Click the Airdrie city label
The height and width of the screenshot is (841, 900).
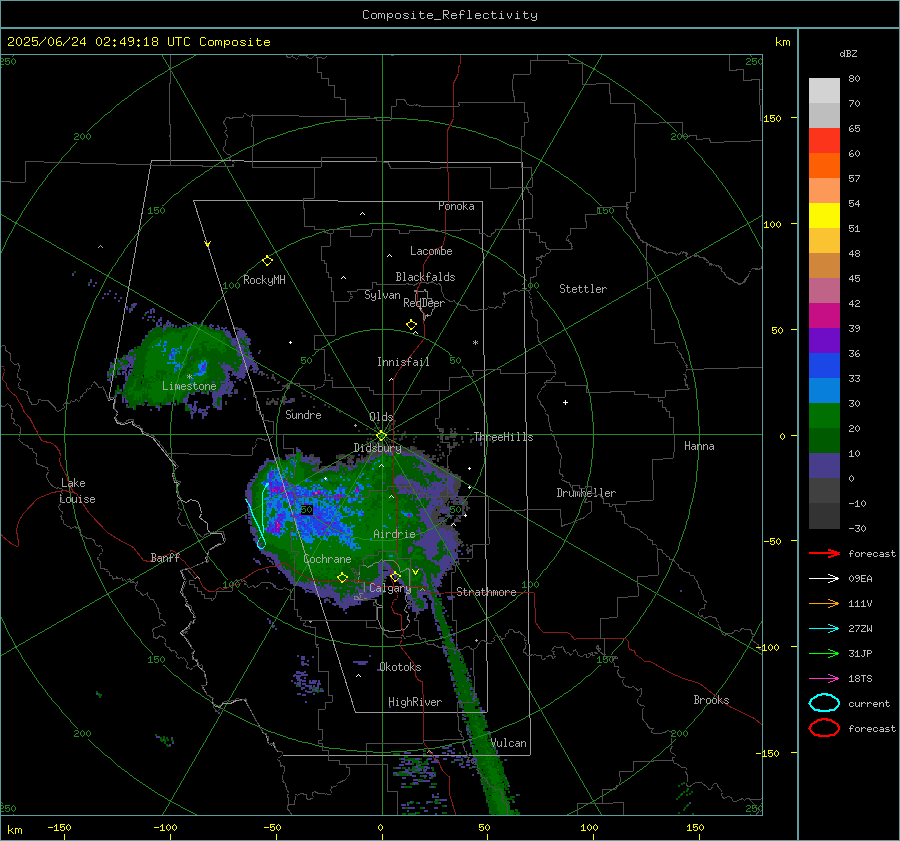pyautogui.click(x=394, y=534)
